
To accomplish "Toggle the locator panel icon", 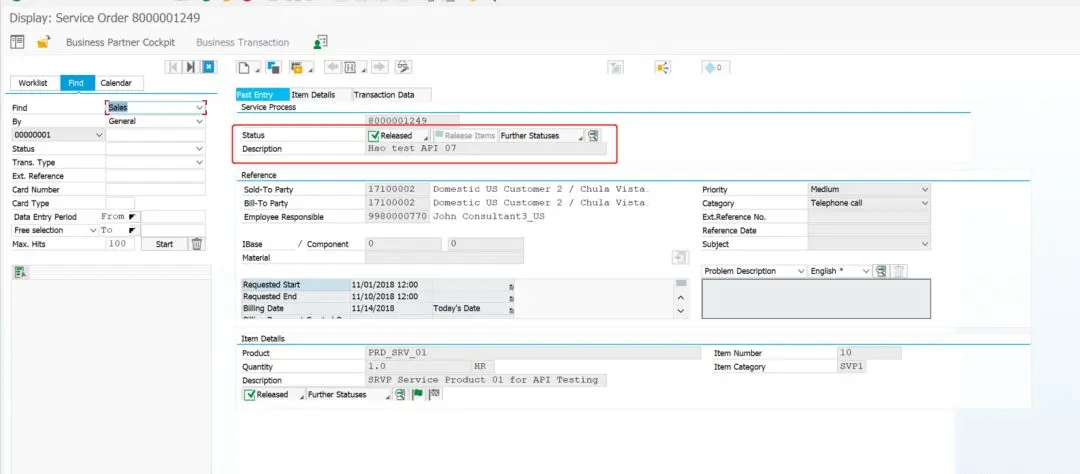I will [17, 42].
